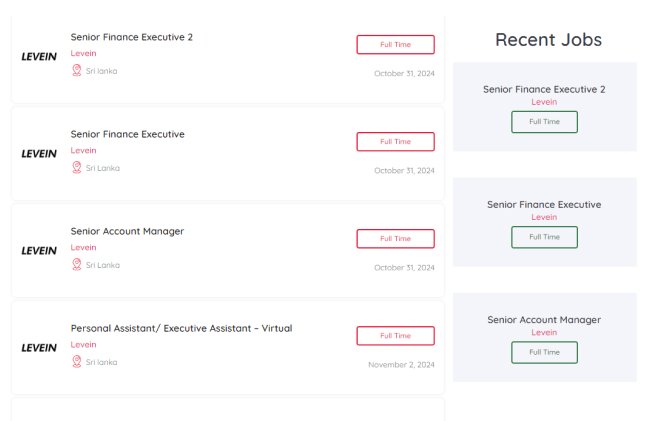Click the Levein link in Recent Jobs Senior Account Manager card
Image resolution: width=657 pixels, height=421 pixels.
click(x=544, y=332)
